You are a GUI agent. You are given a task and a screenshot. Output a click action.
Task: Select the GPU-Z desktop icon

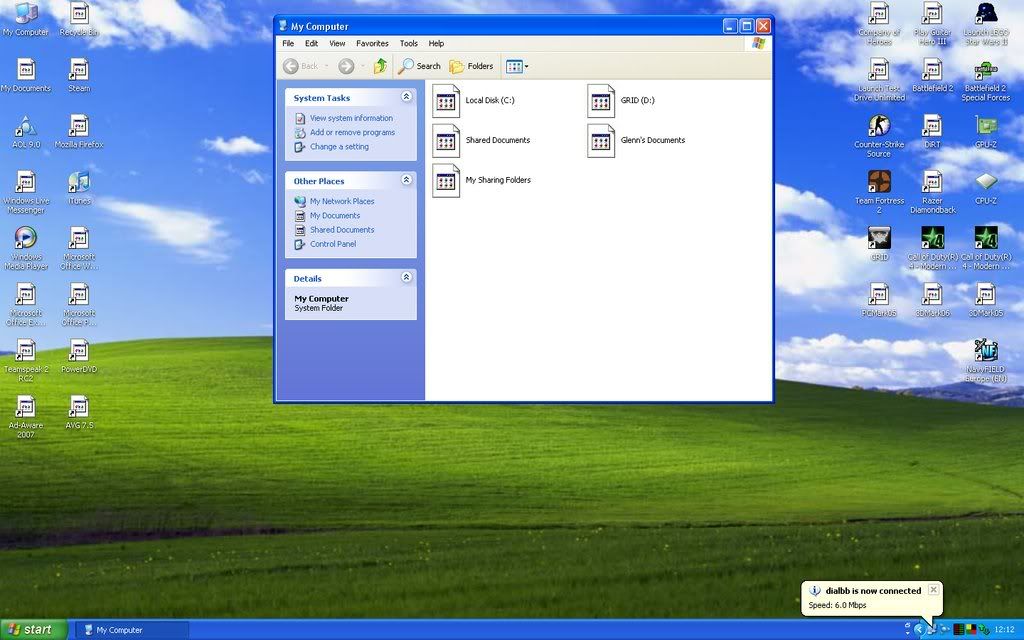(985, 131)
